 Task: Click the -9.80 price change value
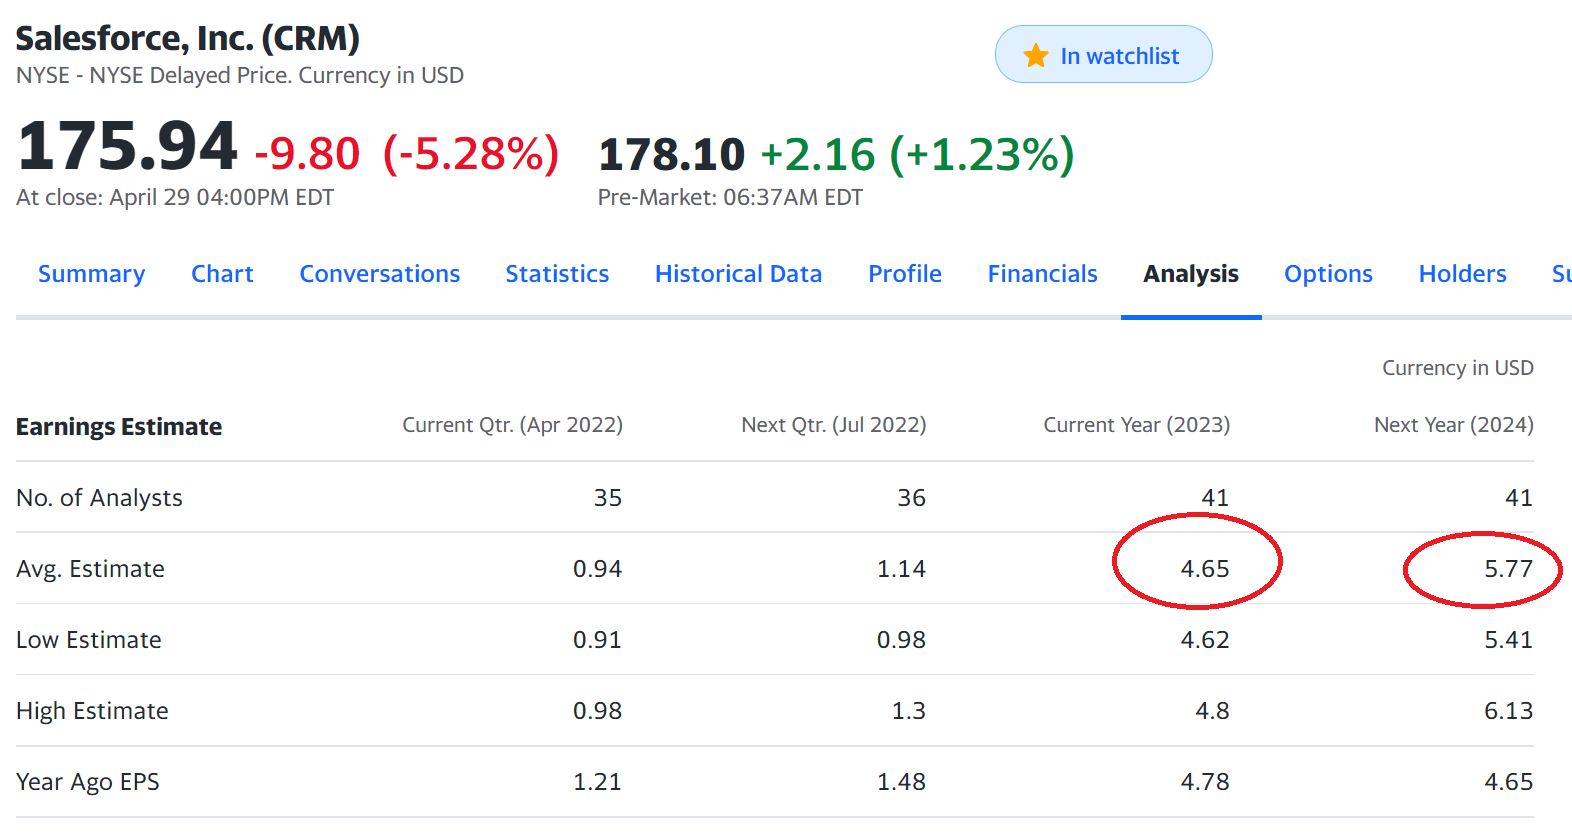pyautogui.click(x=307, y=154)
